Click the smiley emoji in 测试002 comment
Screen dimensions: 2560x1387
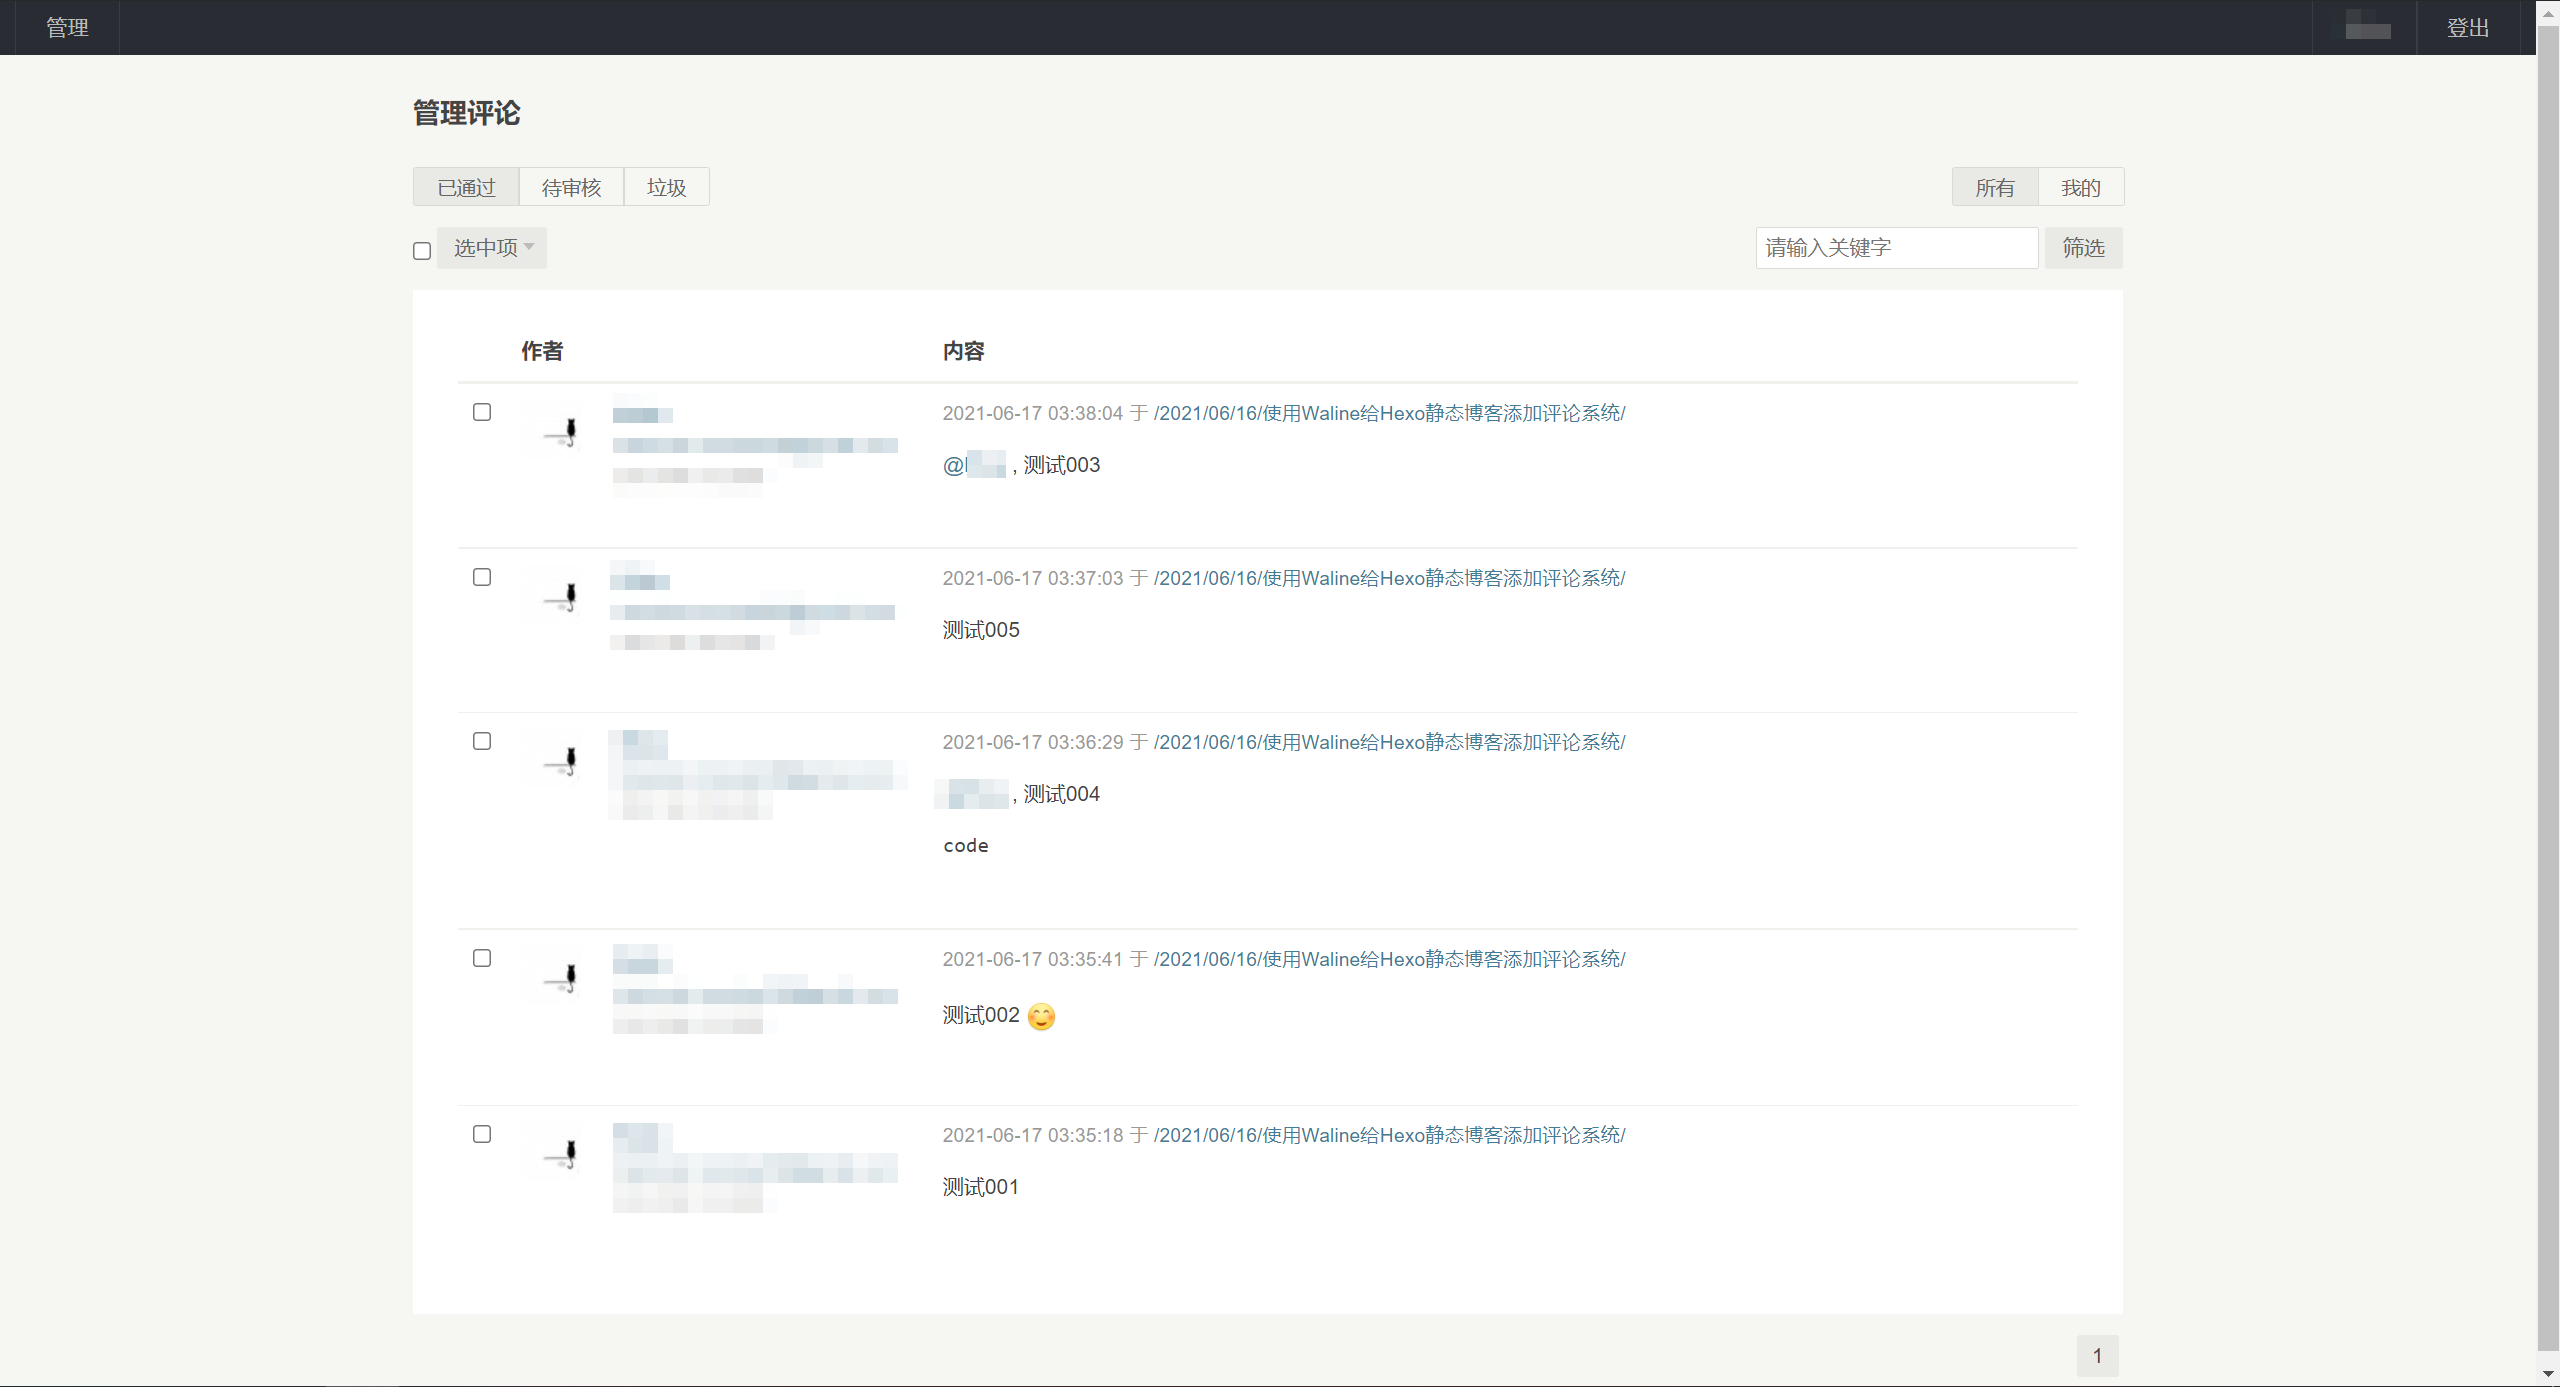1041,1016
